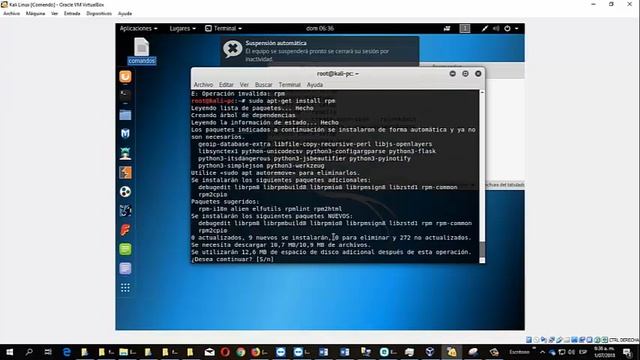The width and height of the screenshot is (640, 360).
Task: Open Google Chrome on taskbar
Action: (241, 352)
